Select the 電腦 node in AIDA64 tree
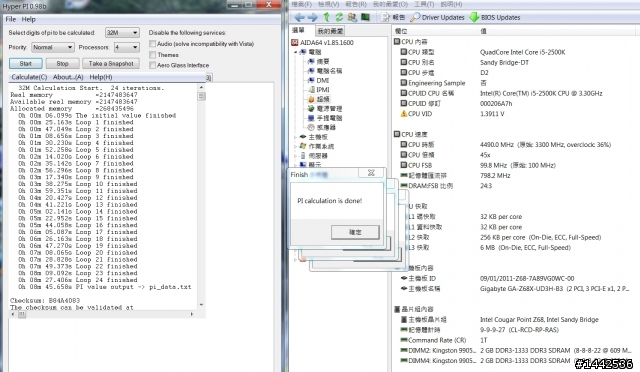The height and width of the screenshot is (372, 640). click(x=311, y=52)
